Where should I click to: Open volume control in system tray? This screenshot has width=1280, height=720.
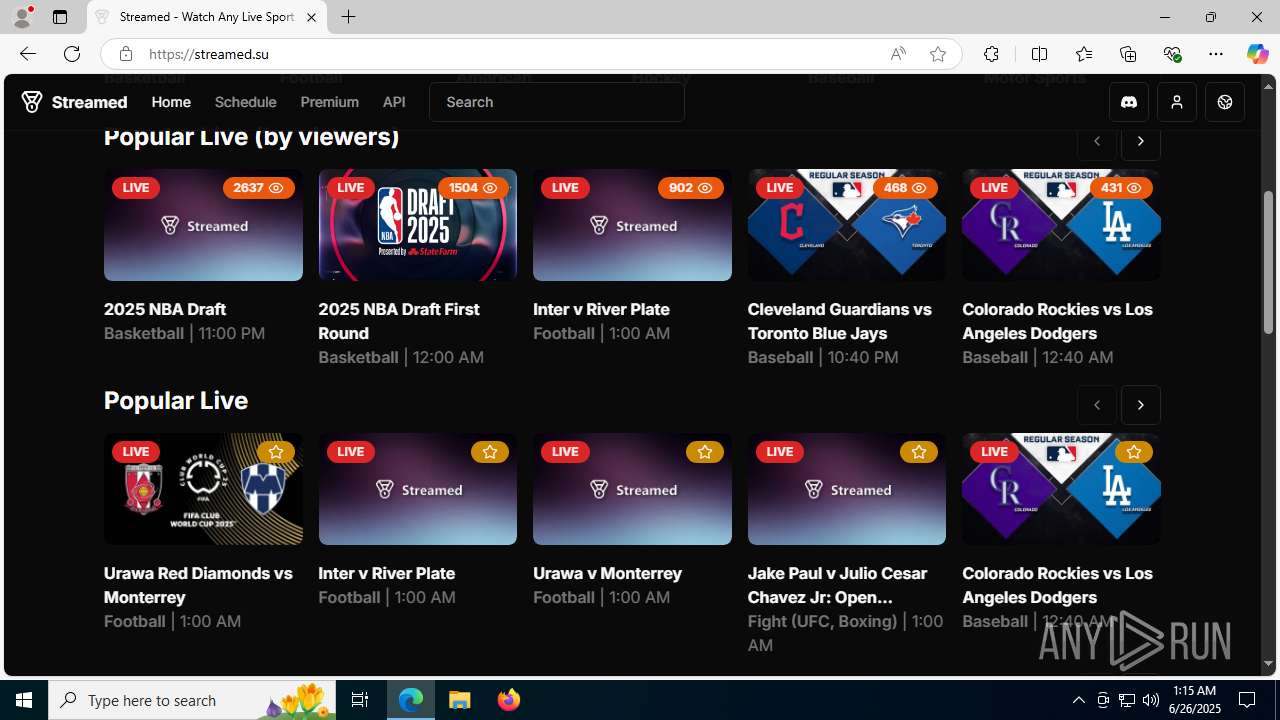point(1150,700)
